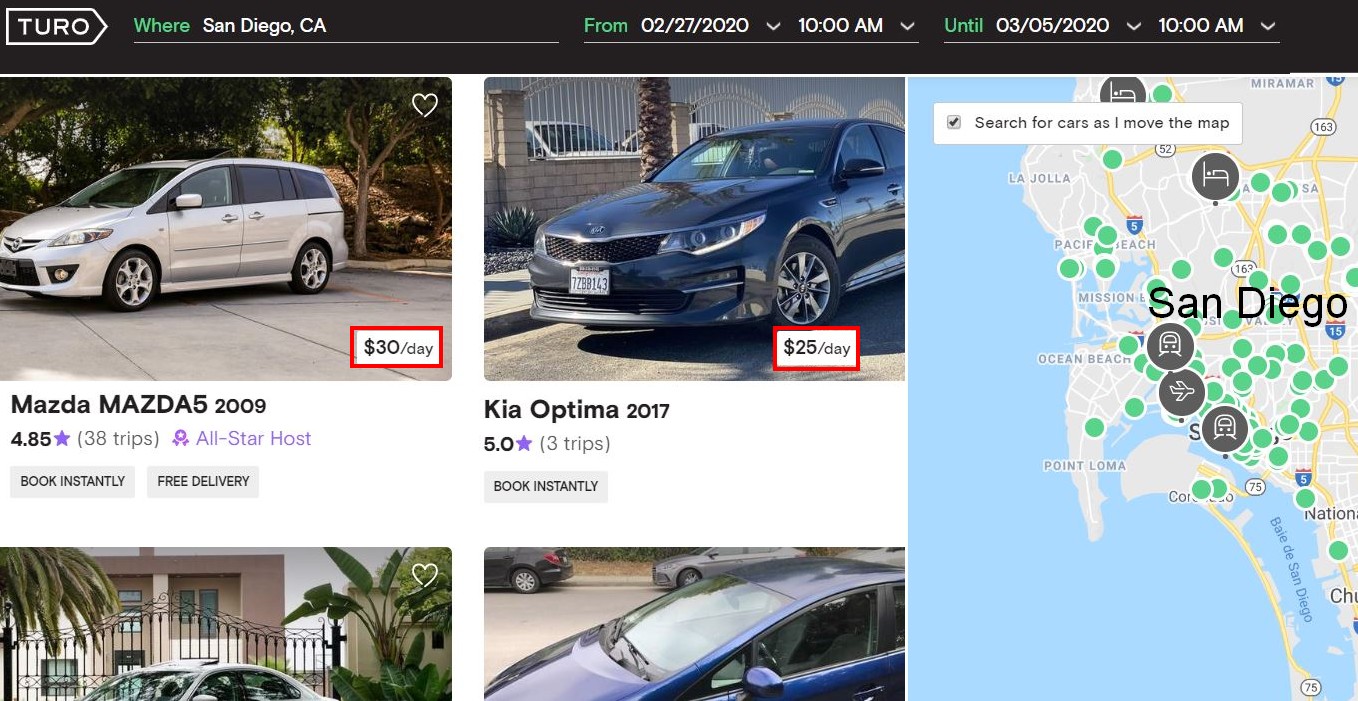Image resolution: width=1358 pixels, height=701 pixels.
Task: Click Book Instantly tag under the Mazda MAZDA5
Action: 73,481
